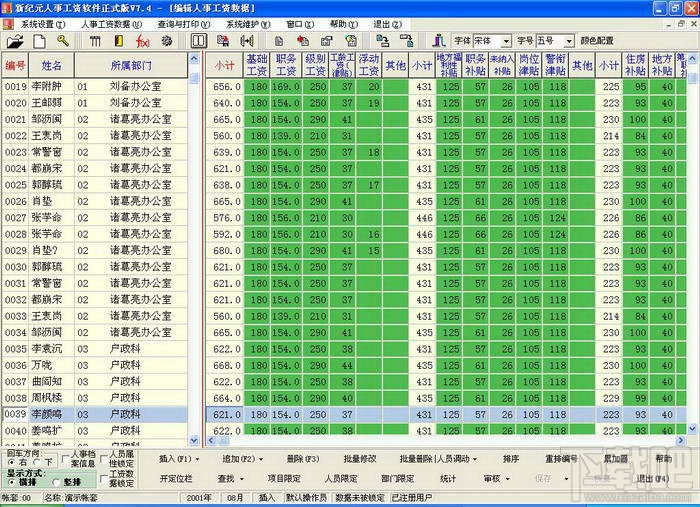Expand the 追加(F2) dropdown button
The height and width of the screenshot is (507, 700).
coord(261,459)
